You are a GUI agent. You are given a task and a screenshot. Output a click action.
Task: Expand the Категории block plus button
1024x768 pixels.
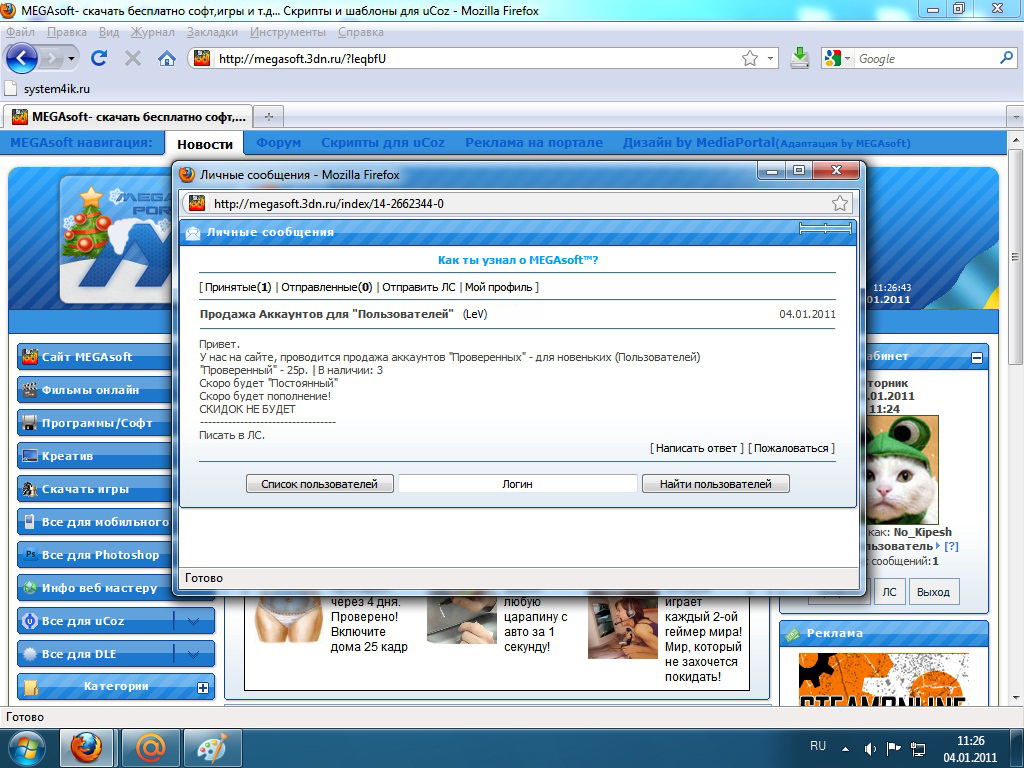click(203, 688)
